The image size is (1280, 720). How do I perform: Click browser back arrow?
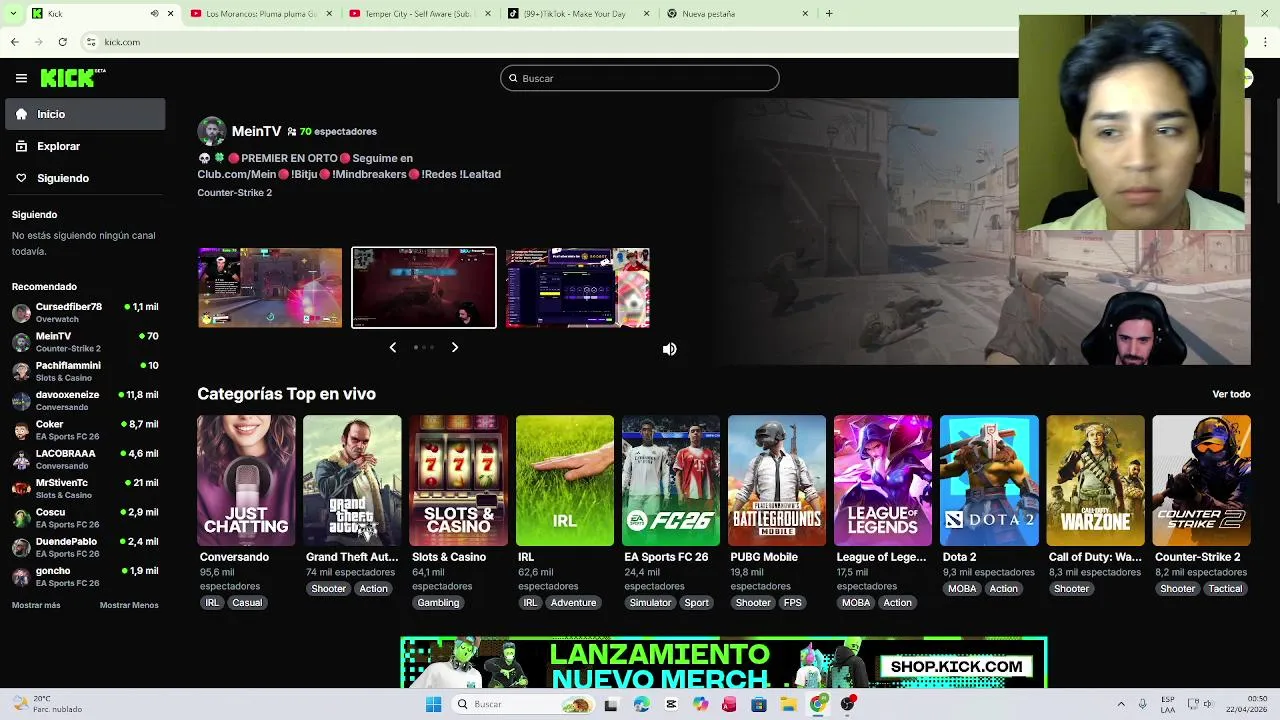tap(14, 42)
